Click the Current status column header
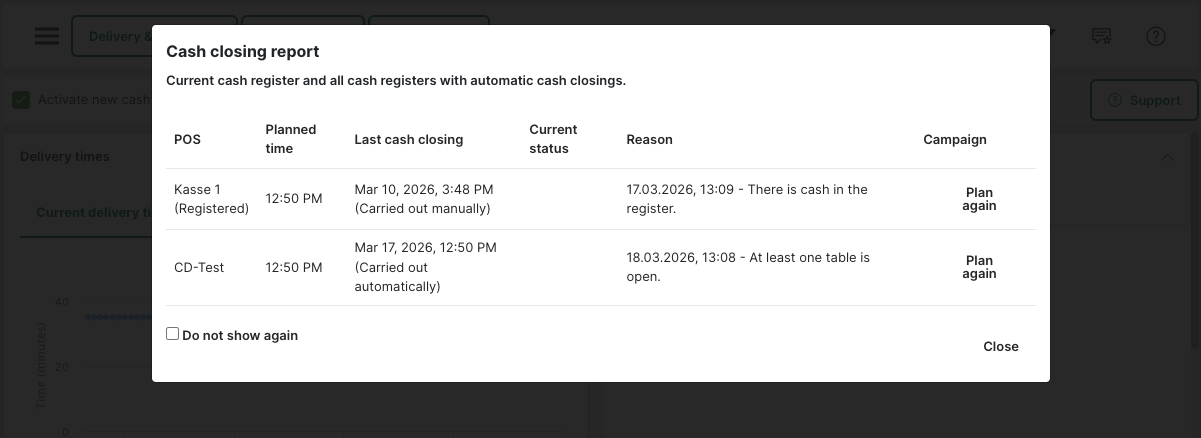This screenshot has height=438, width=1201. pyautogui.click(x=553, y=139)
